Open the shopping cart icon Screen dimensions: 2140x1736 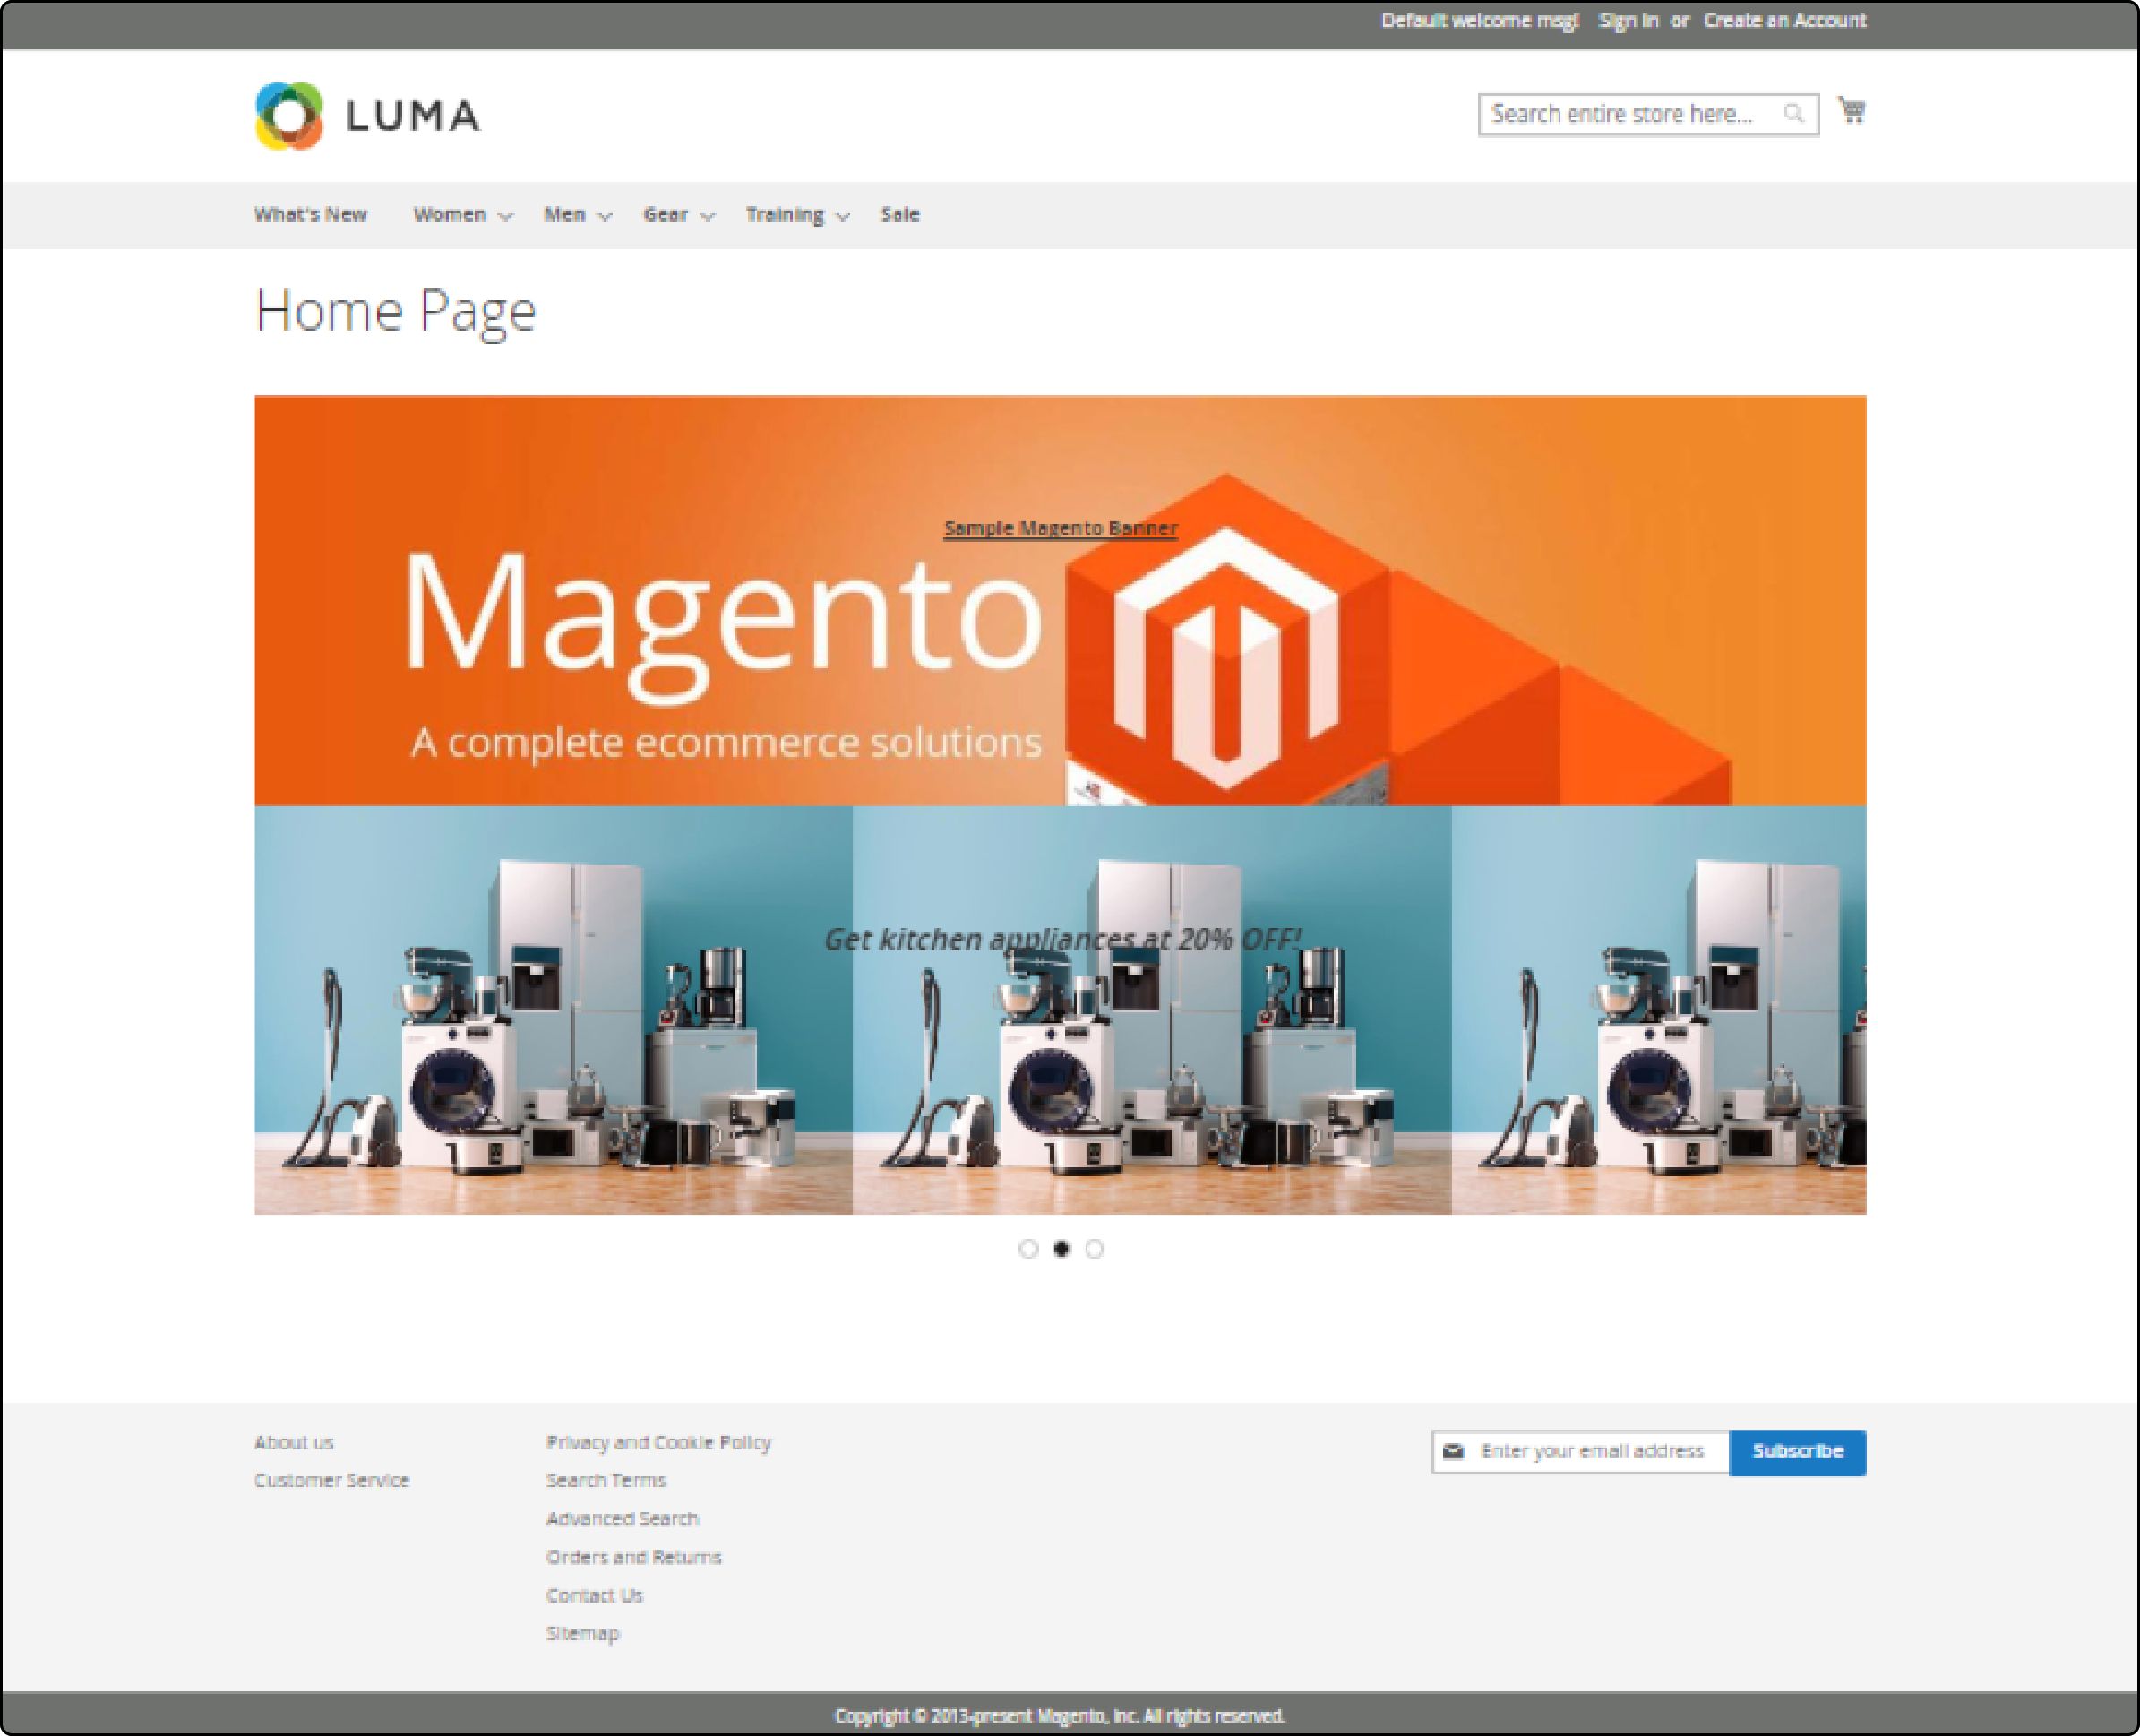coord(1852,110)
